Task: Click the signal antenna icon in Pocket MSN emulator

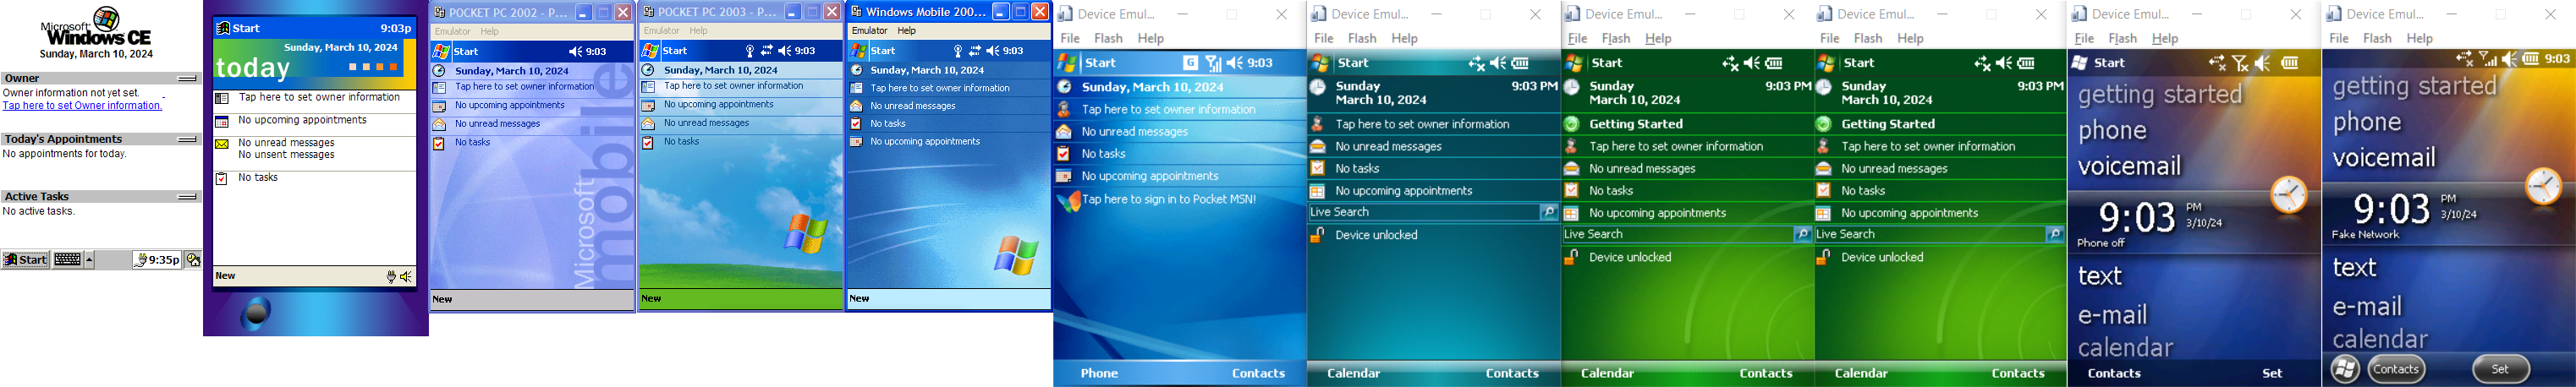Action: pos(1213,63)
